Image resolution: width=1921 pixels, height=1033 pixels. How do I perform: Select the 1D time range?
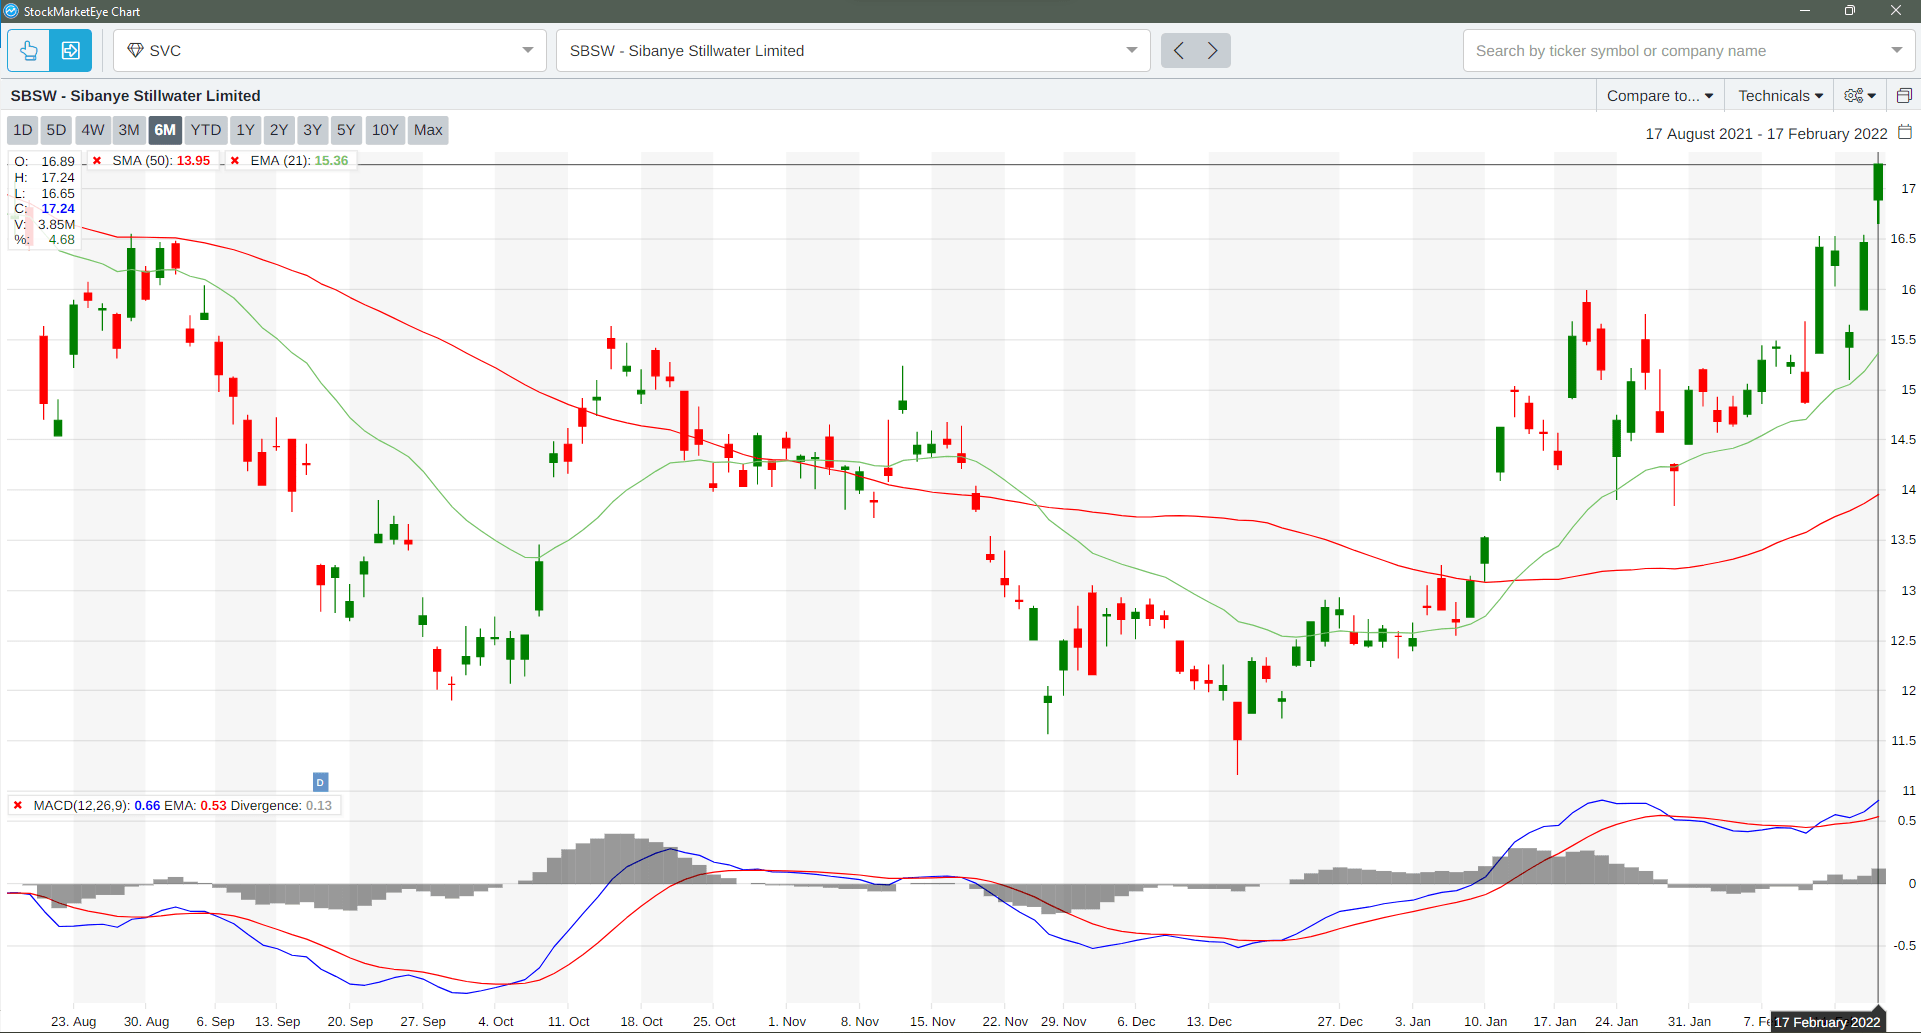tap(23, 130)
